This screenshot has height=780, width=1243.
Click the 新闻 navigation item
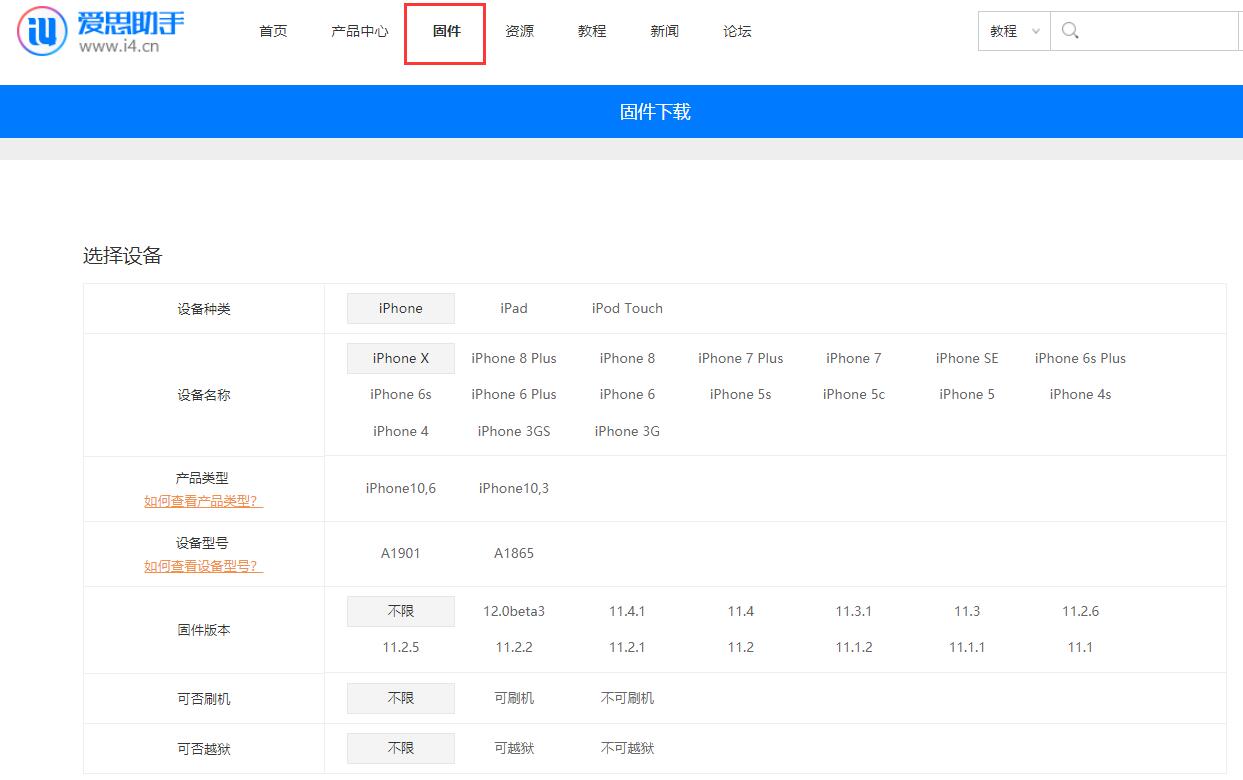pyautogui.click(x=664, y=31)
